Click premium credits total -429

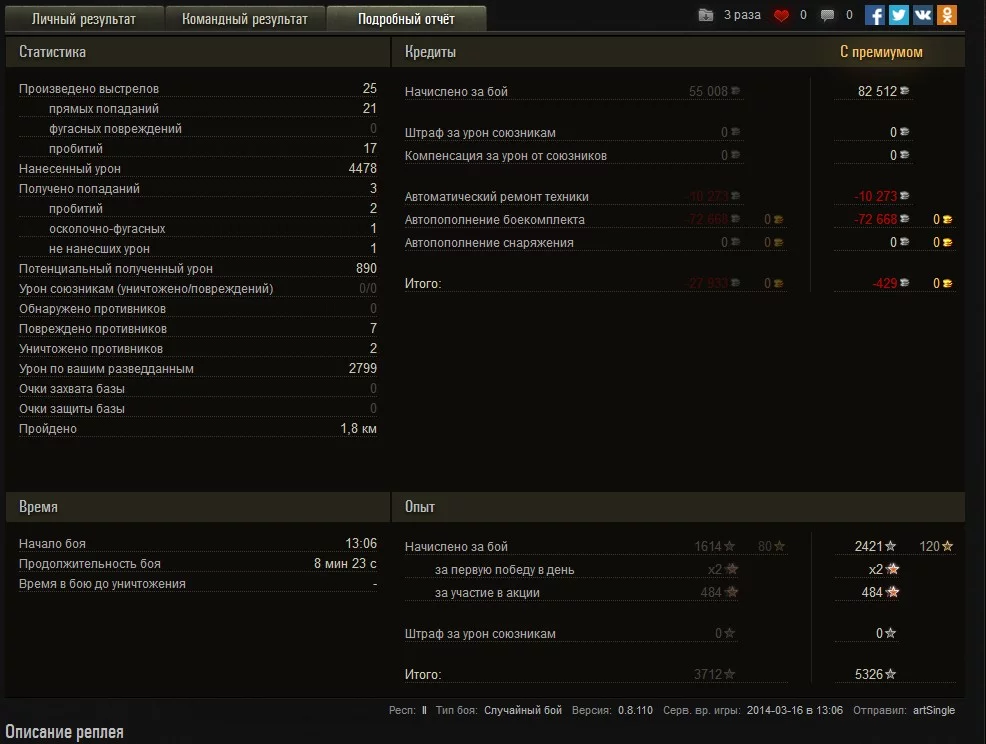pos(885,284)
